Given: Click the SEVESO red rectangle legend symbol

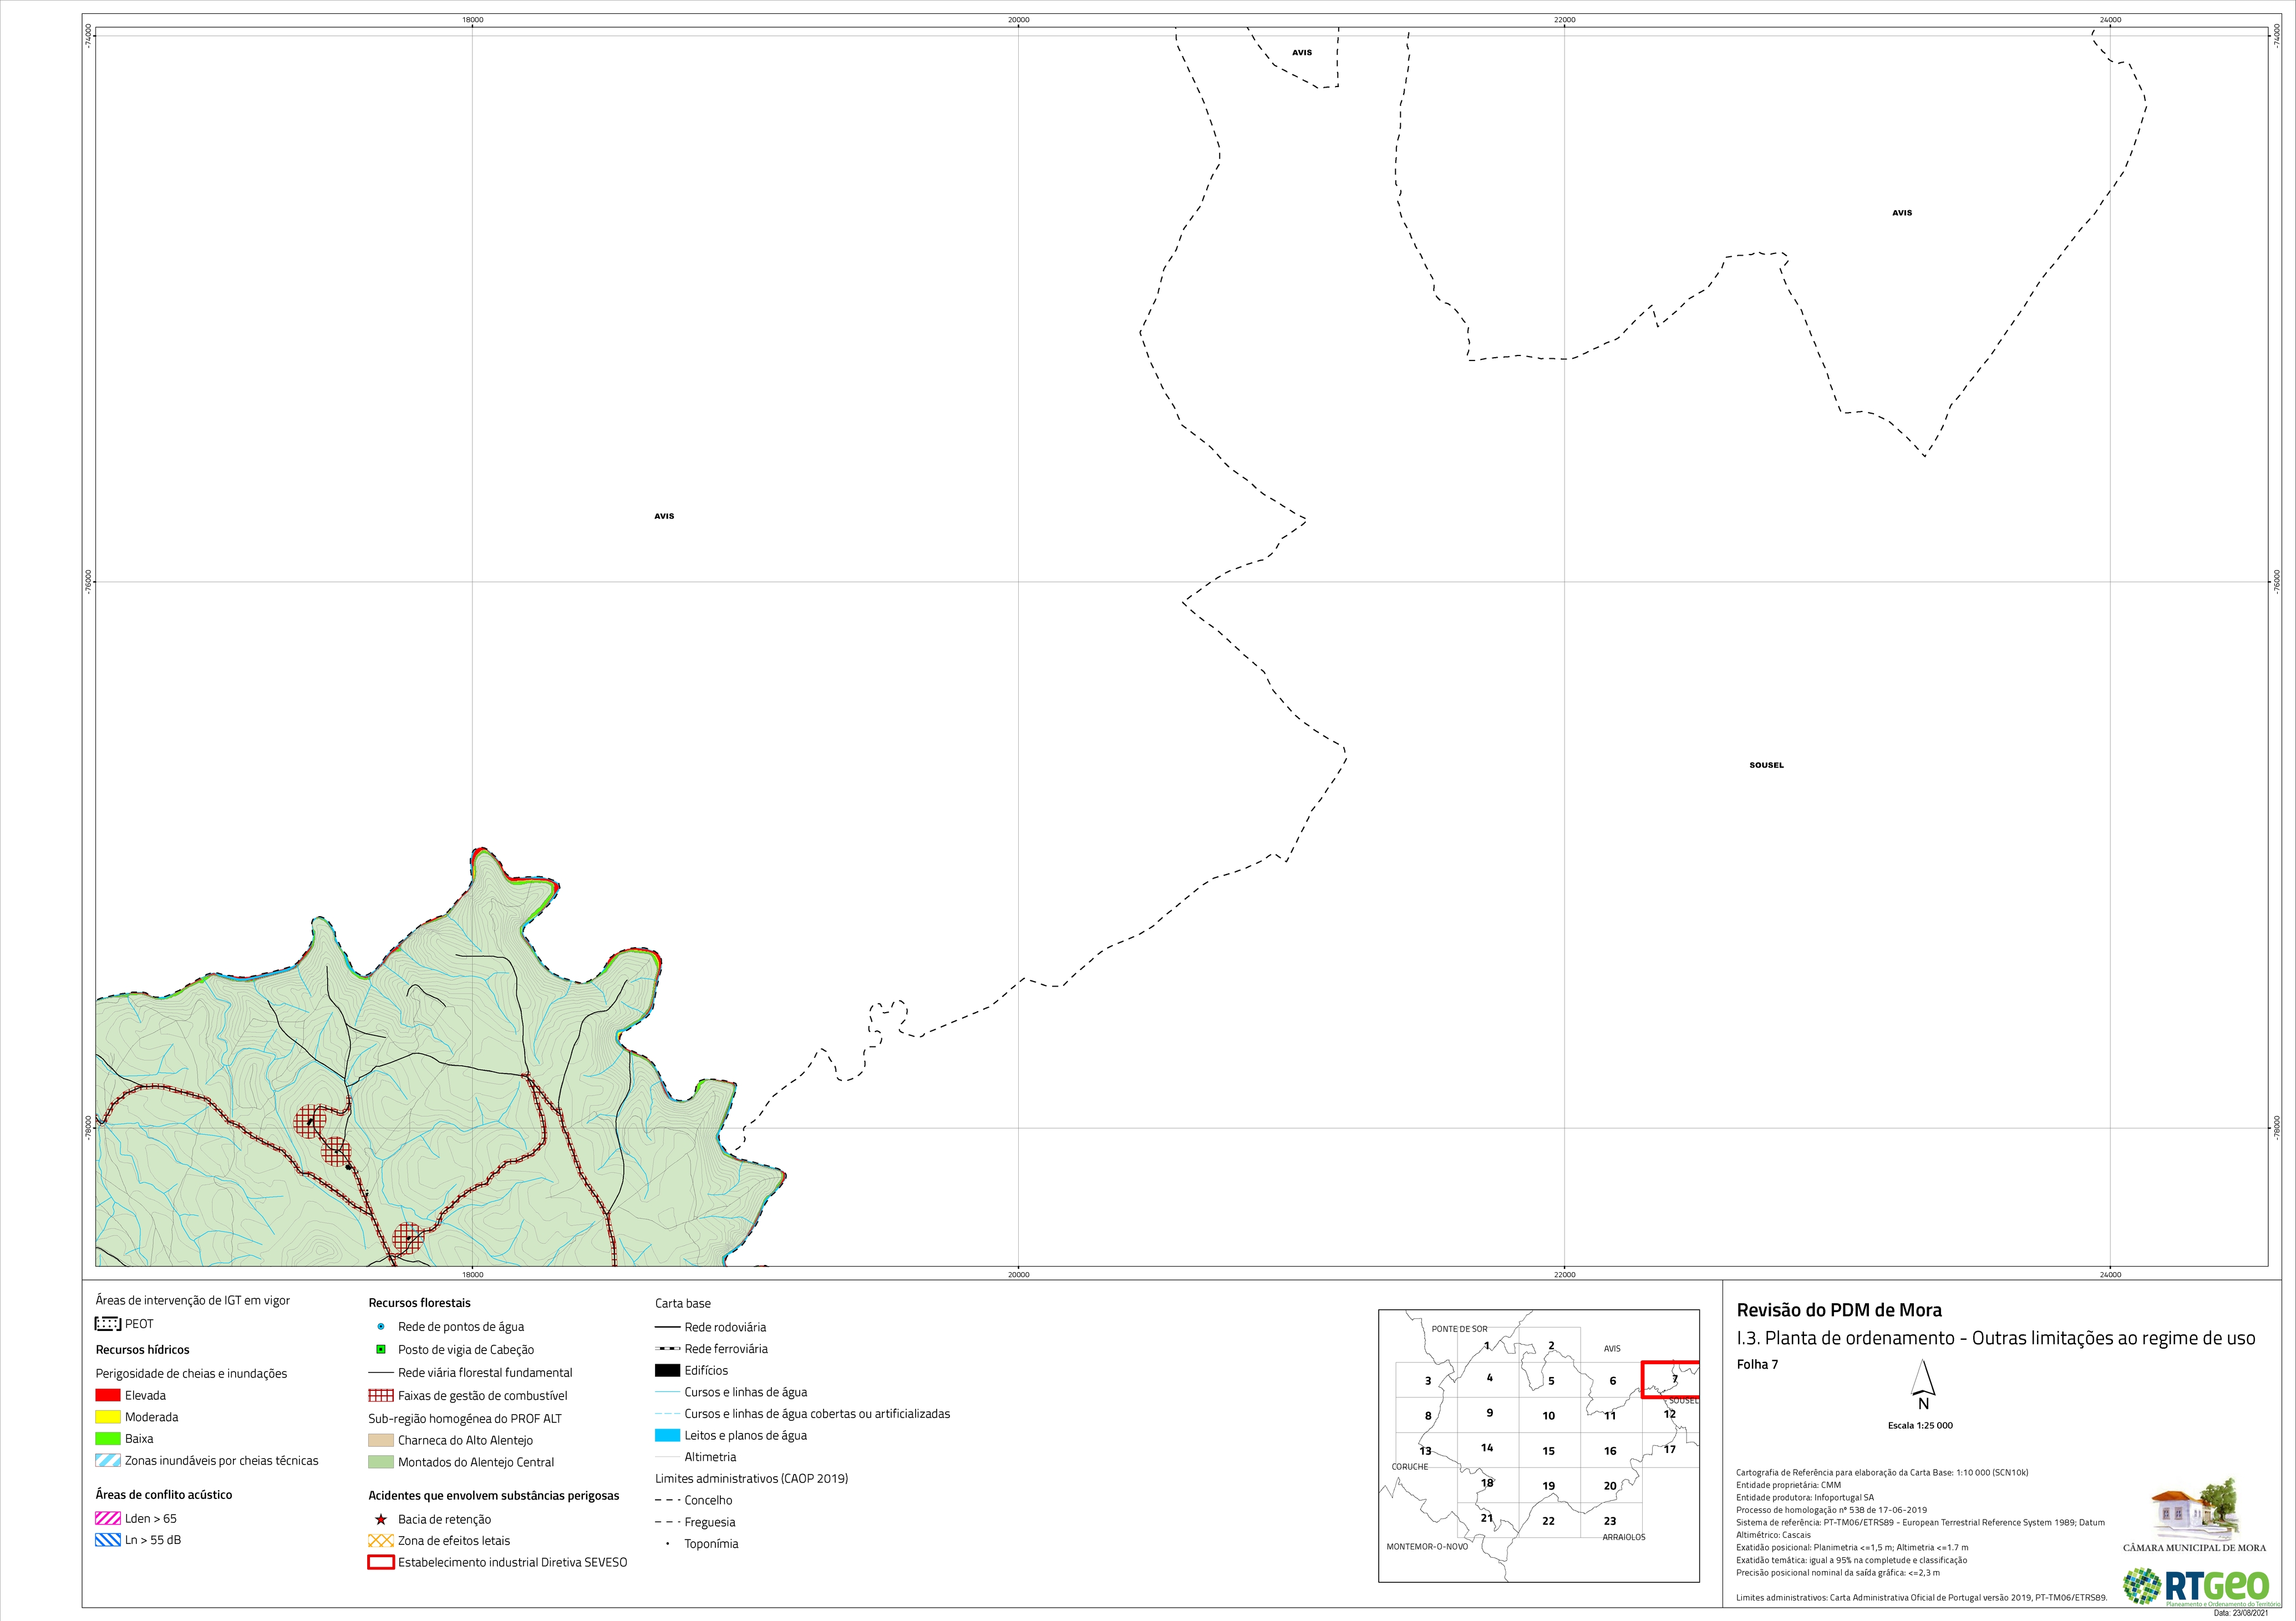Looking at the screenshot, I should point(381,1562).
